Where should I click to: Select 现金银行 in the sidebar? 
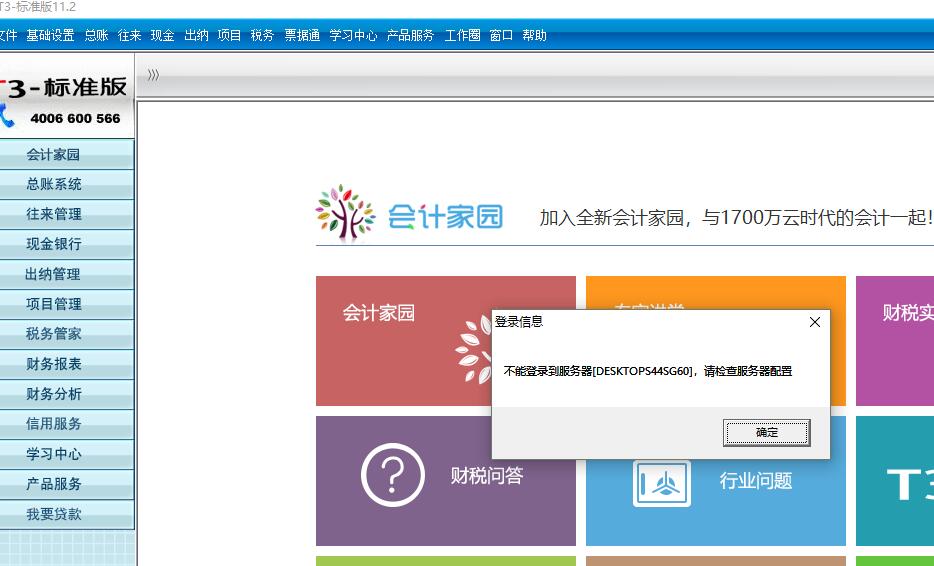pos(67,244)
